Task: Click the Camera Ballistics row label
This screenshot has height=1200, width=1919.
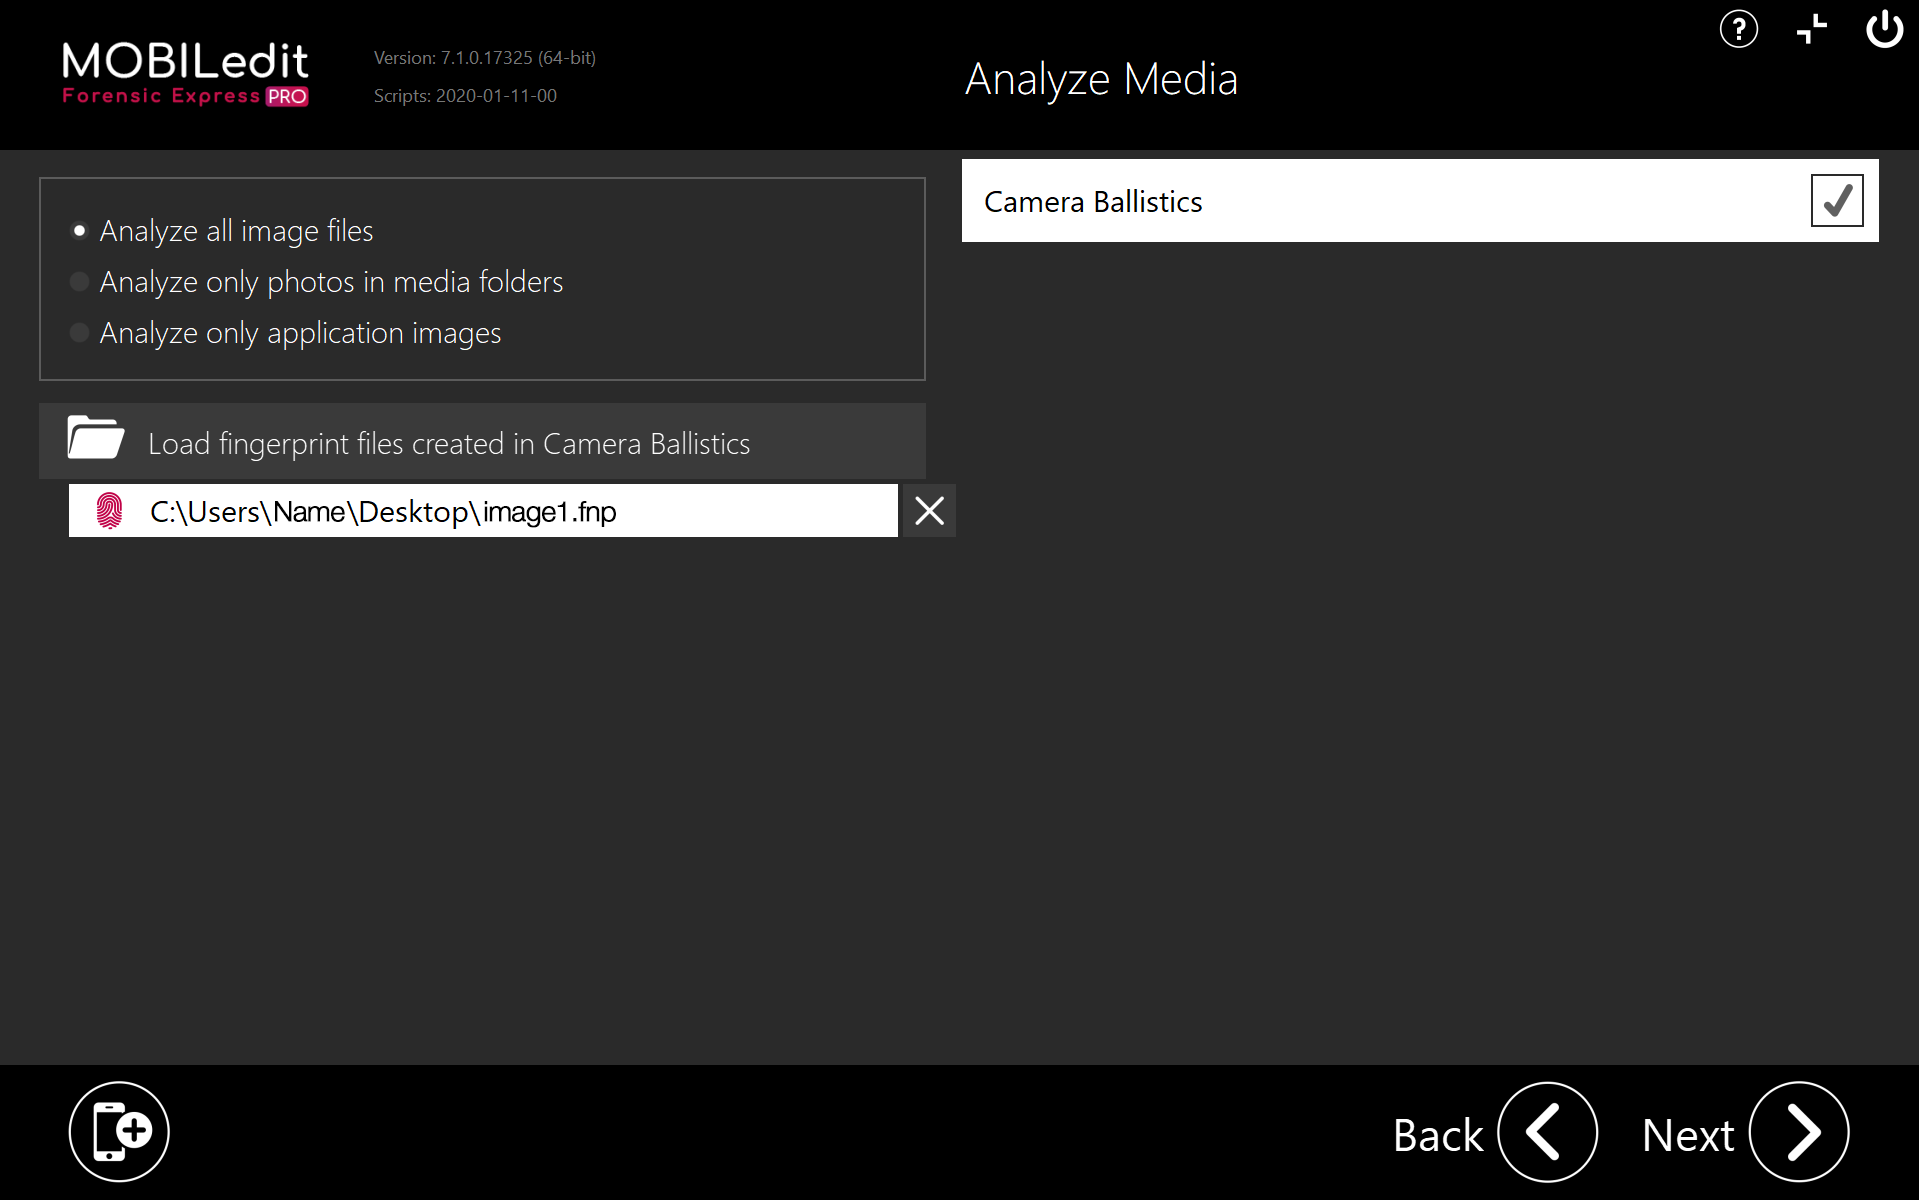Action: pos(1093,202)
